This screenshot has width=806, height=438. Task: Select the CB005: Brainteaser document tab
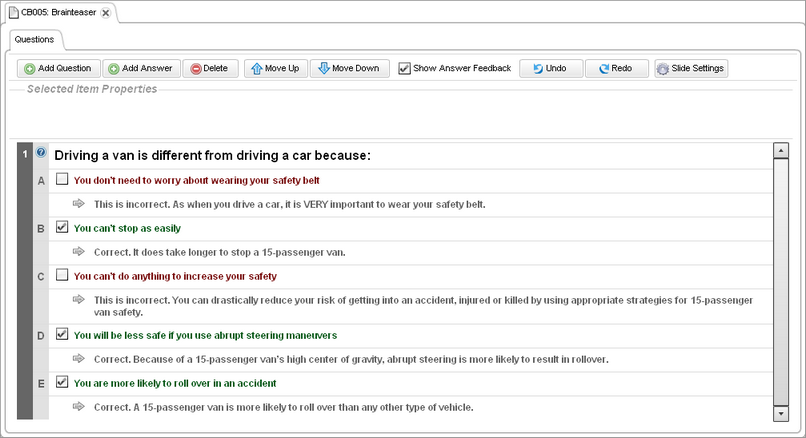click(x=55, y=12)
